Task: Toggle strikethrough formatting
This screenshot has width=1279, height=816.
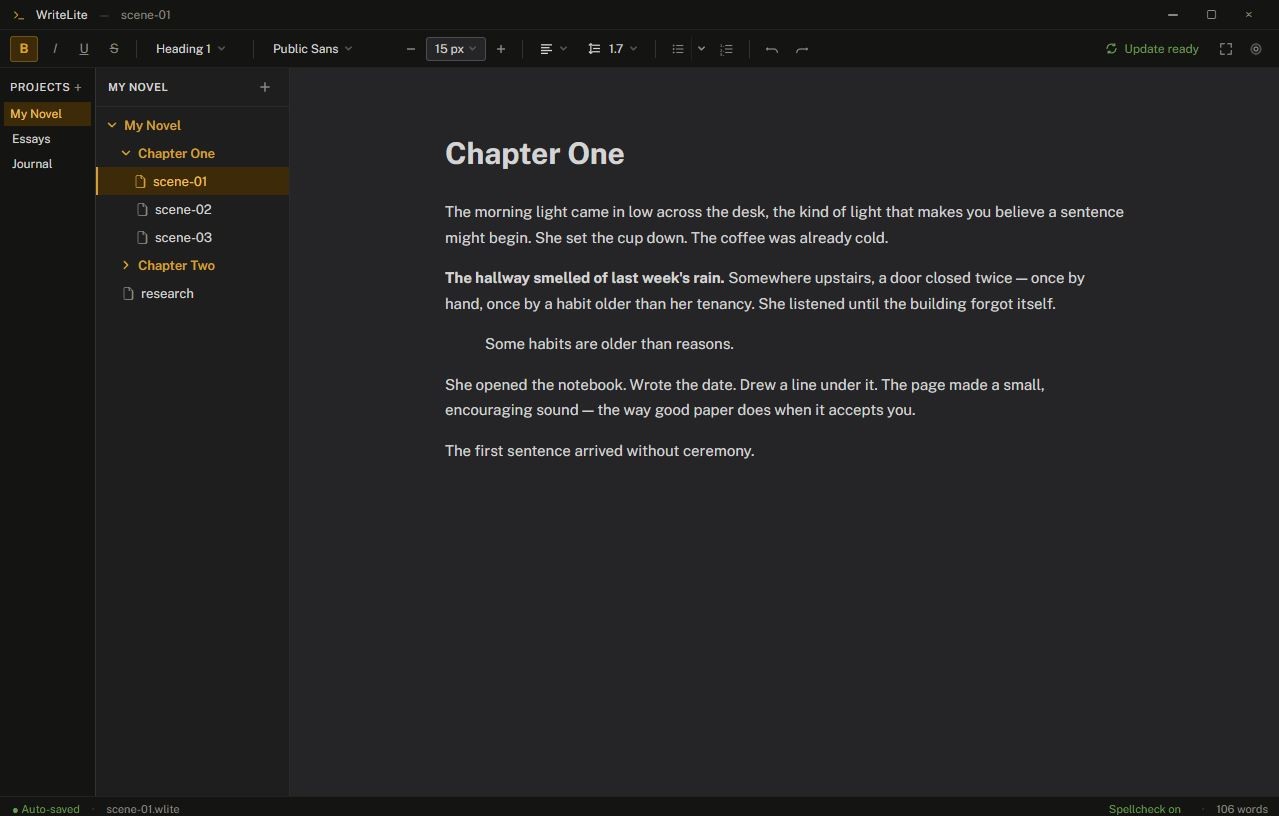Action: (114, 48)
